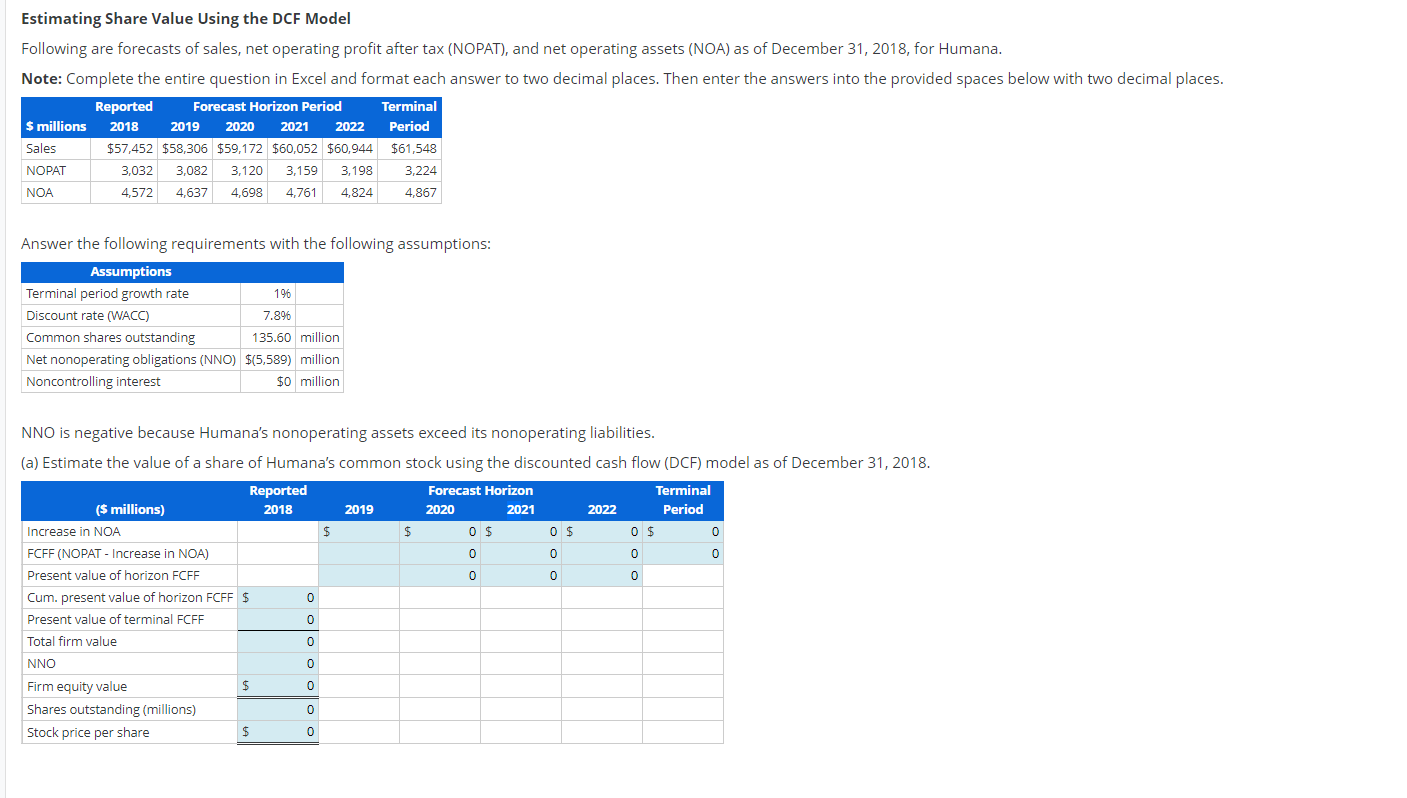1407x798 pixels.
Task: Click the Shares outstanding (millions) input cell
Action: coord(278,708)
